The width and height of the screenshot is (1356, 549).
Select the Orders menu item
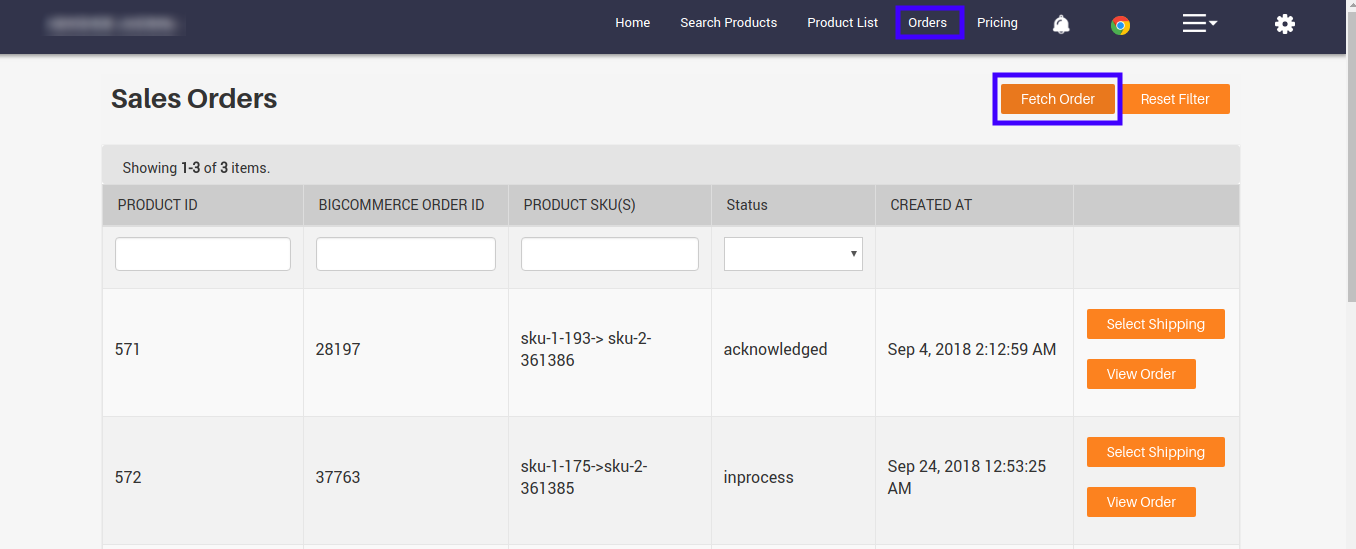(927, 23)
